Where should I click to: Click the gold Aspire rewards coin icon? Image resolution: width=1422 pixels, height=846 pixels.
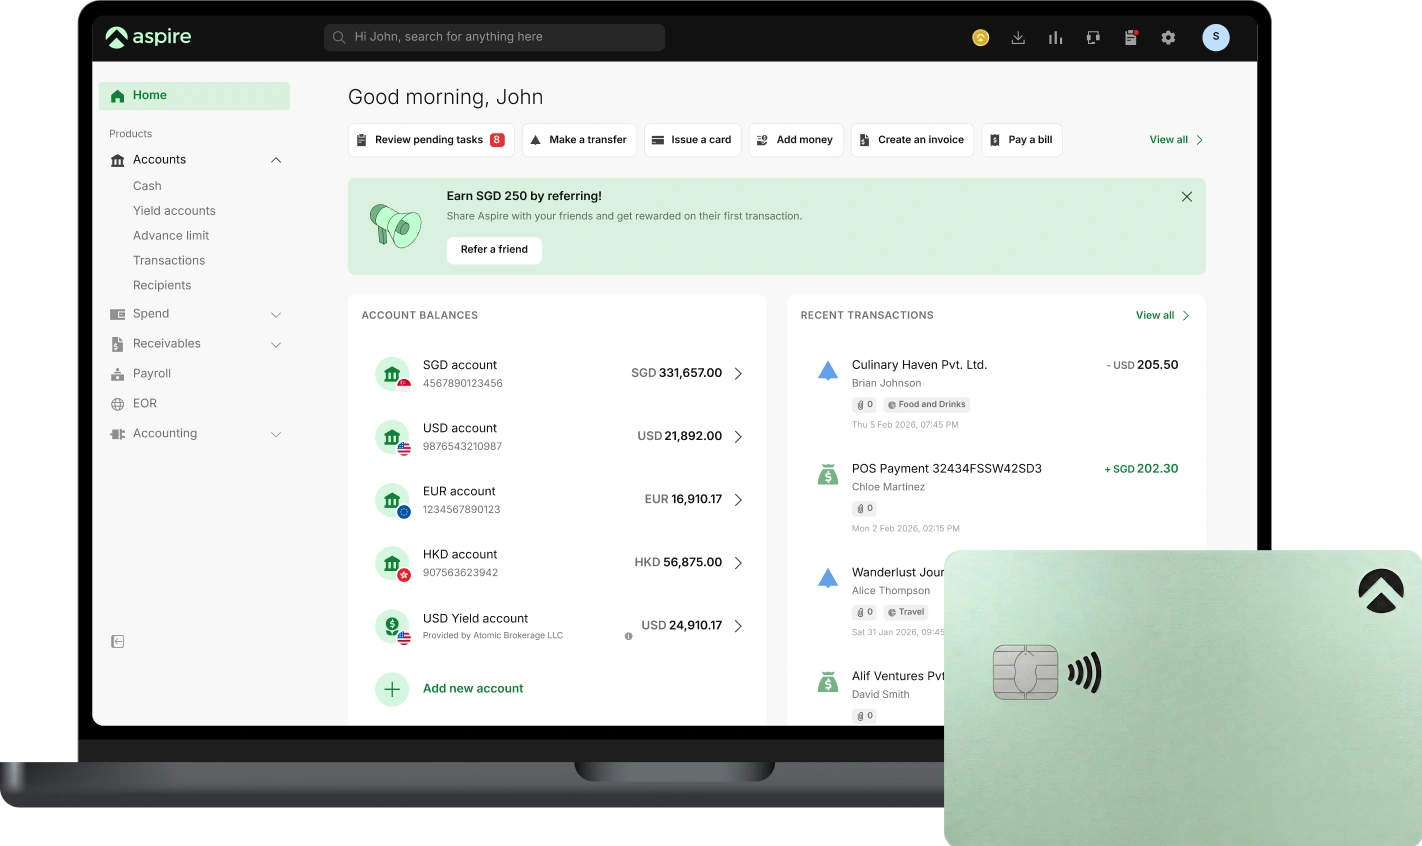[x=981, y=38]
